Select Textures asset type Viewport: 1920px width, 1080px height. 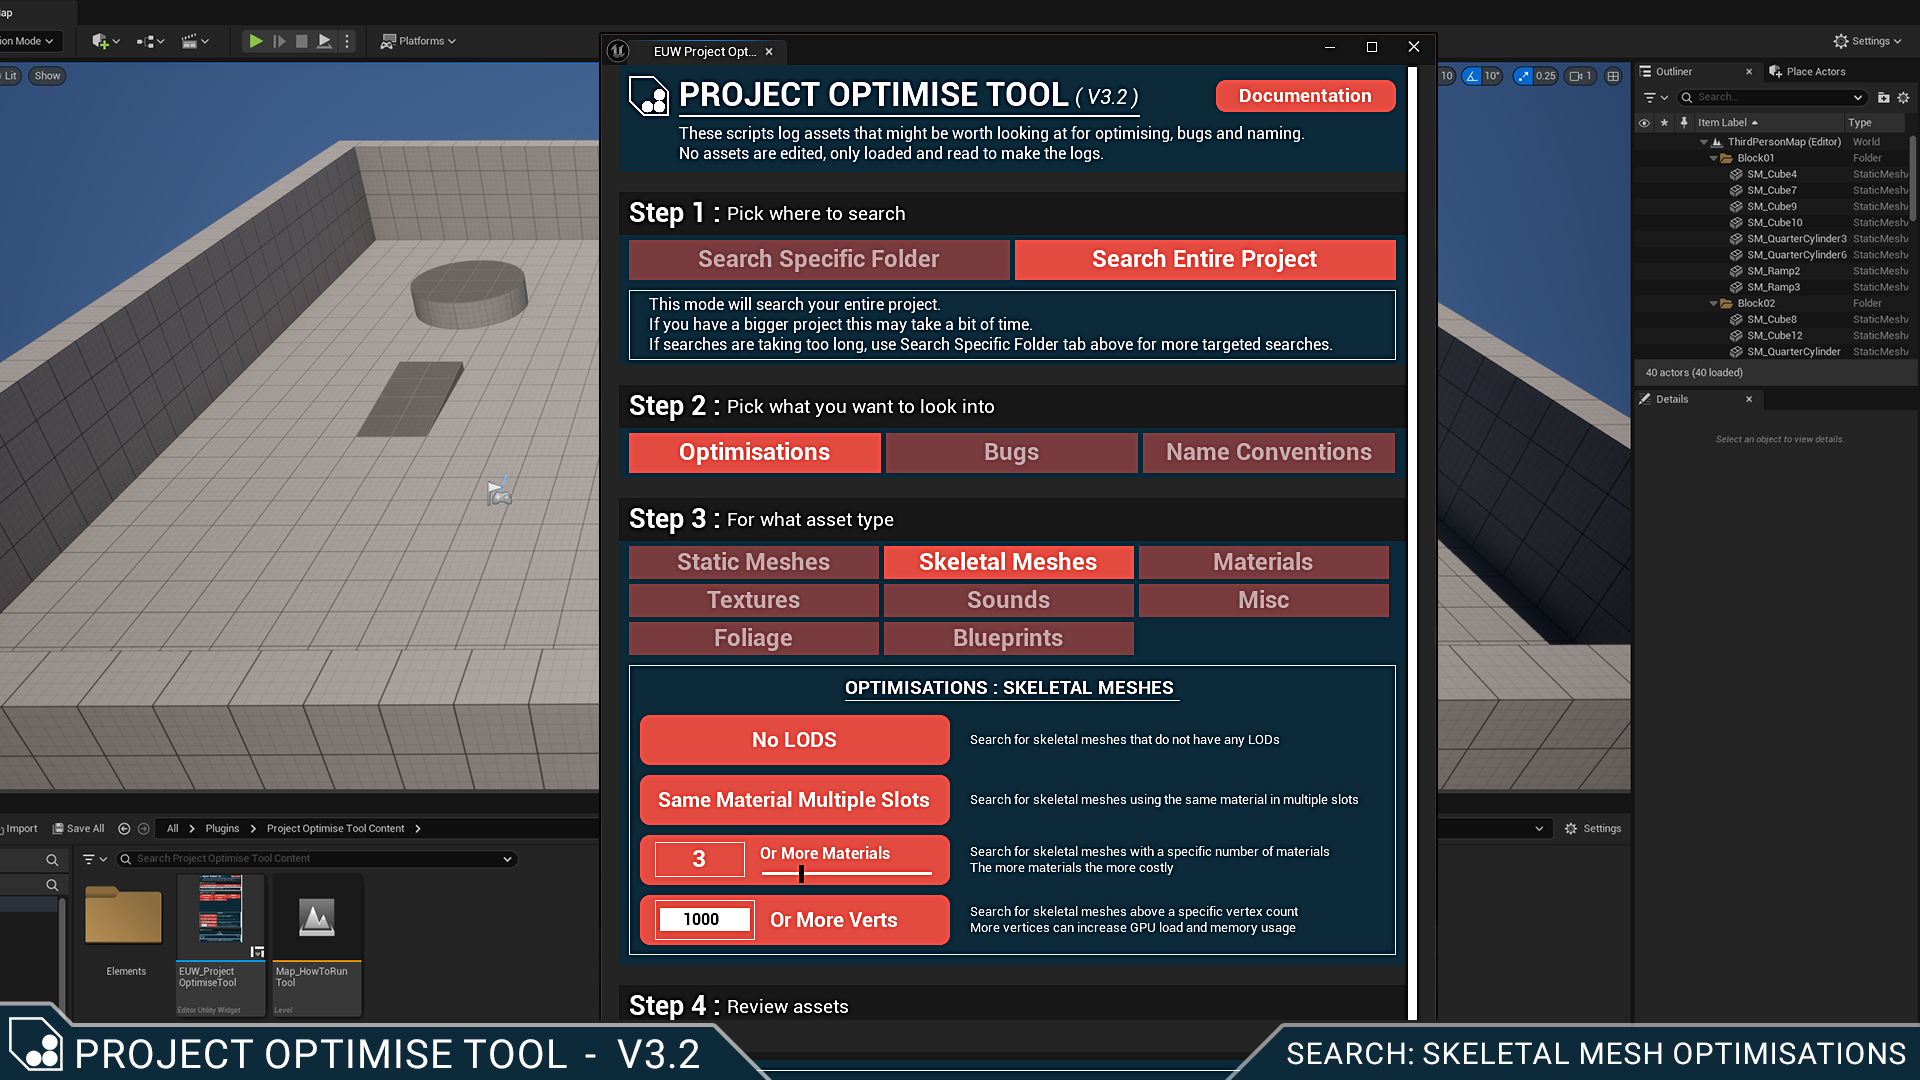(753, 600)
